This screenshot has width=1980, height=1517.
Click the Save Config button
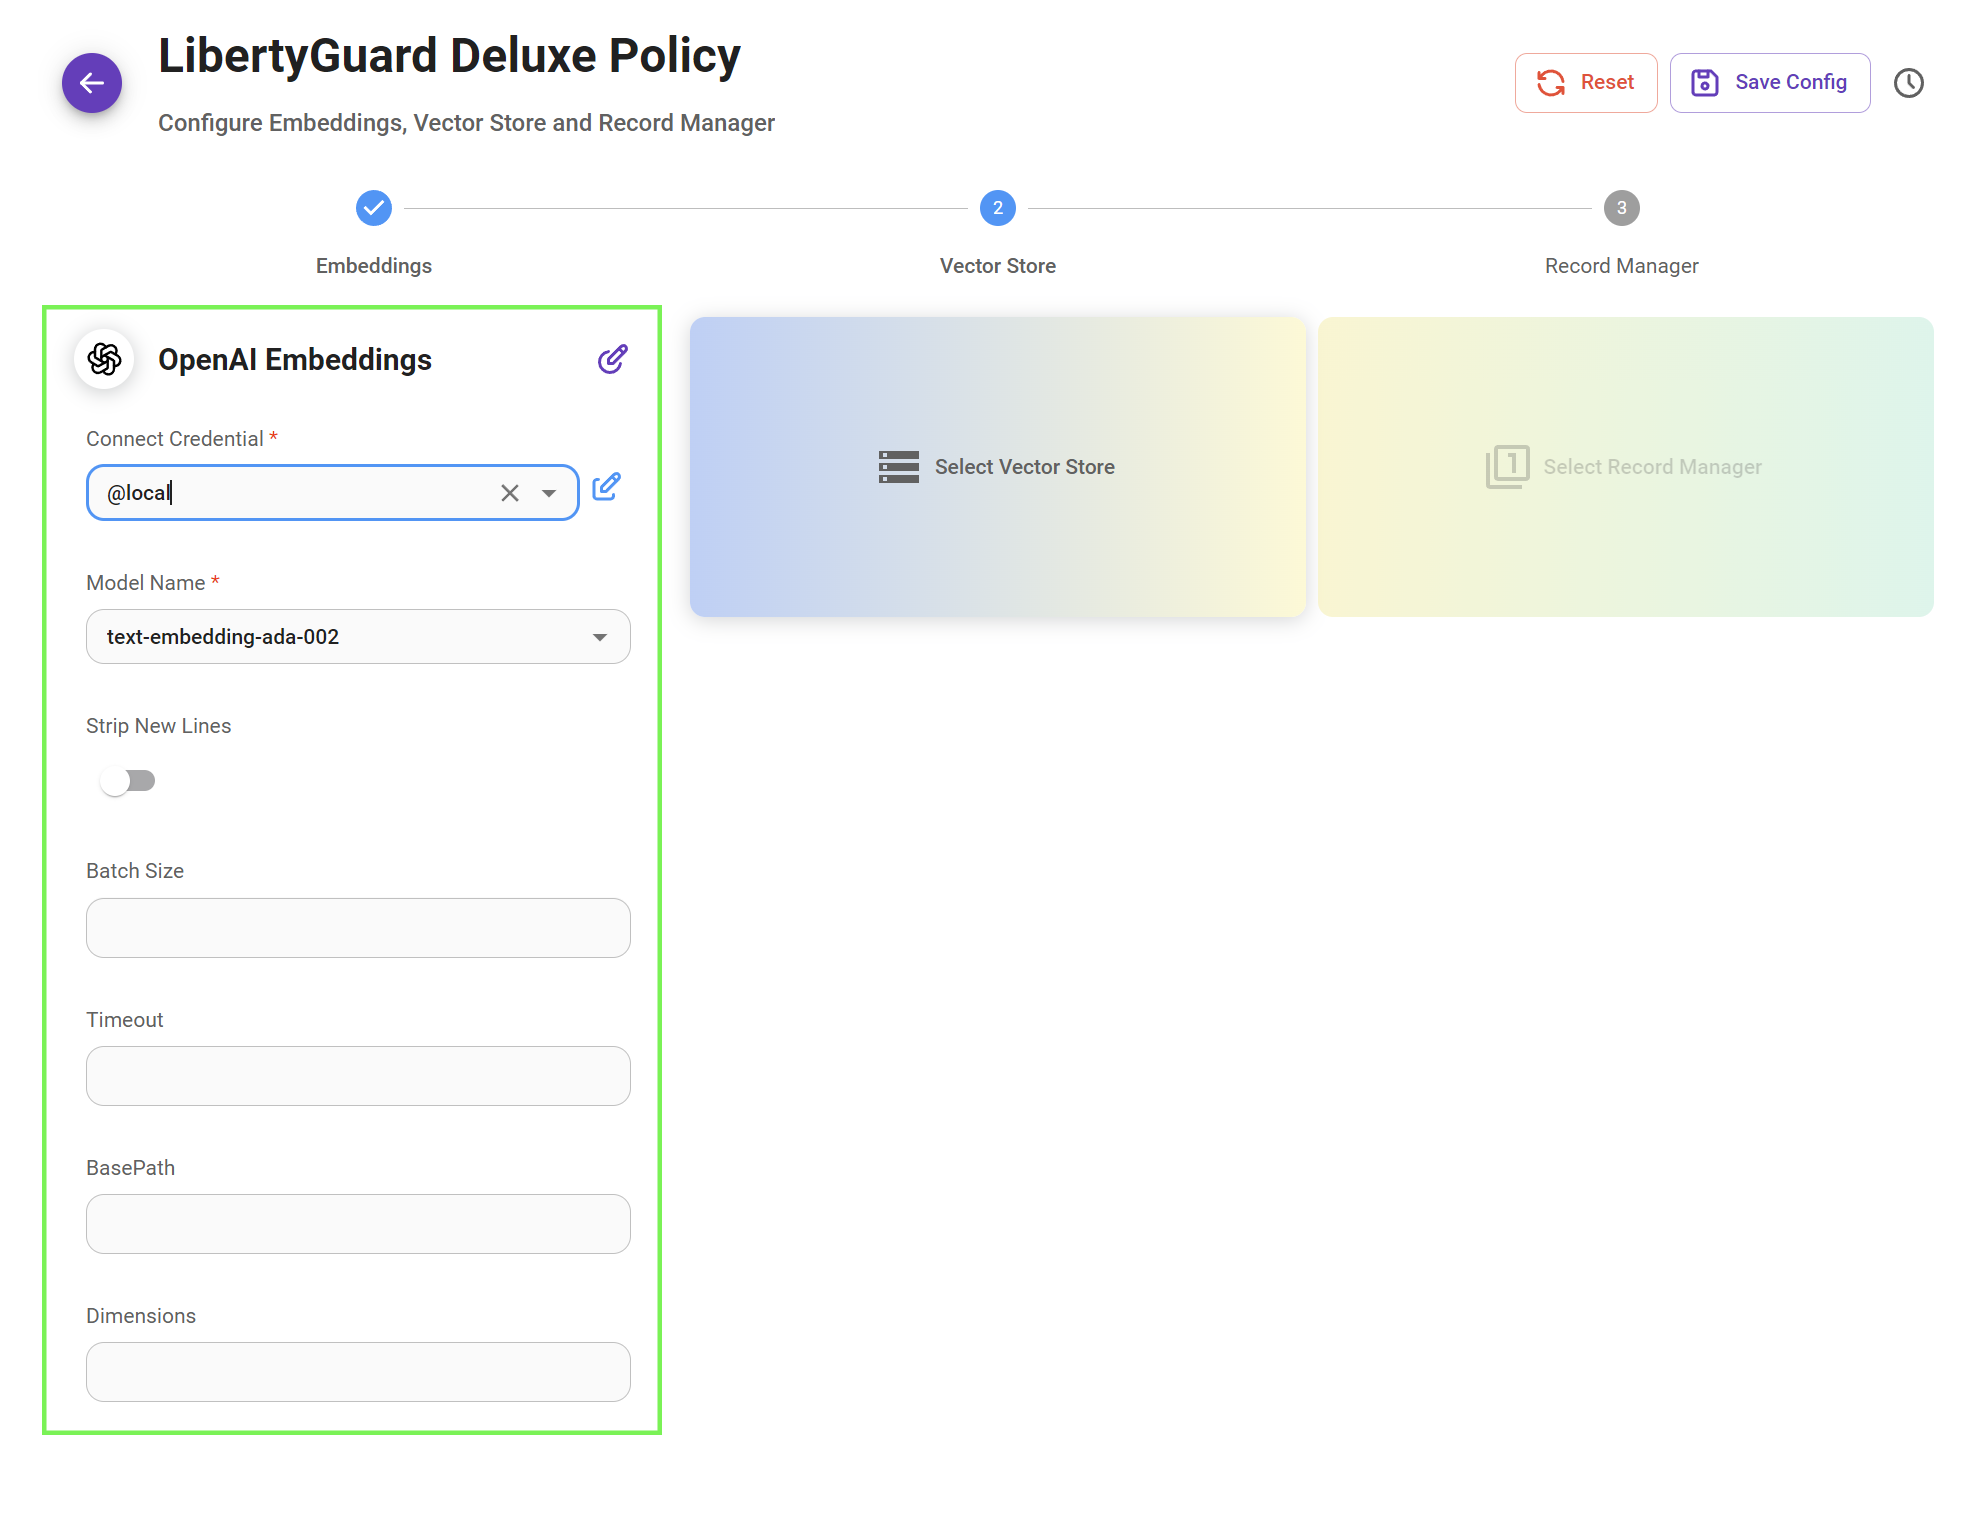pyautogui.click(x=1769, y=83)
